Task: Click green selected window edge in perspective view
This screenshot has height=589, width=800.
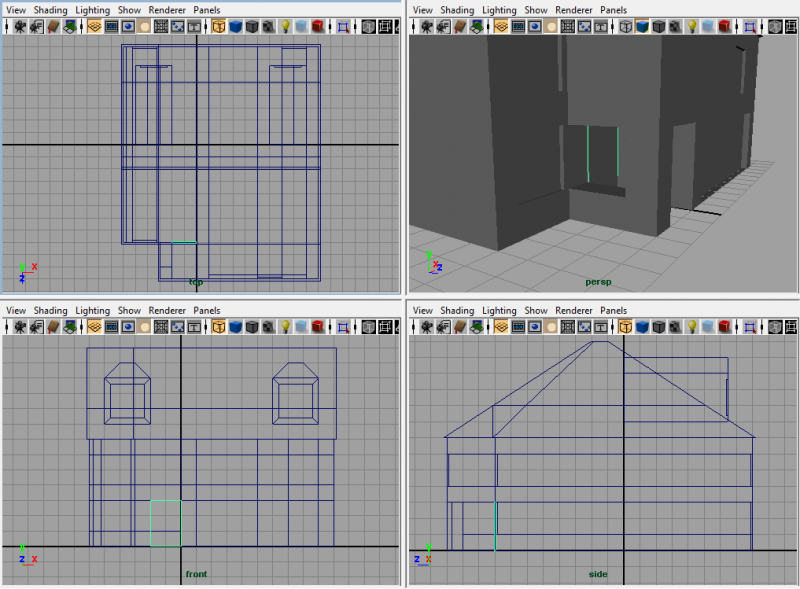Action: pyautogui.click(x=589, y=153)
